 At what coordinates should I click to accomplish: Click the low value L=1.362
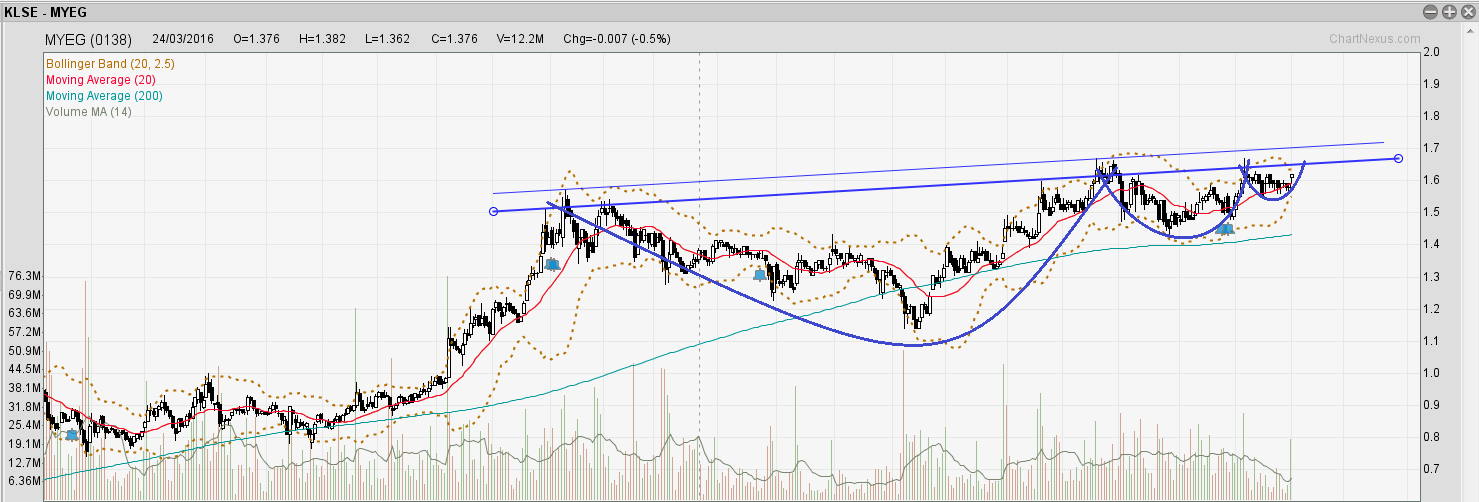point(387,39)
